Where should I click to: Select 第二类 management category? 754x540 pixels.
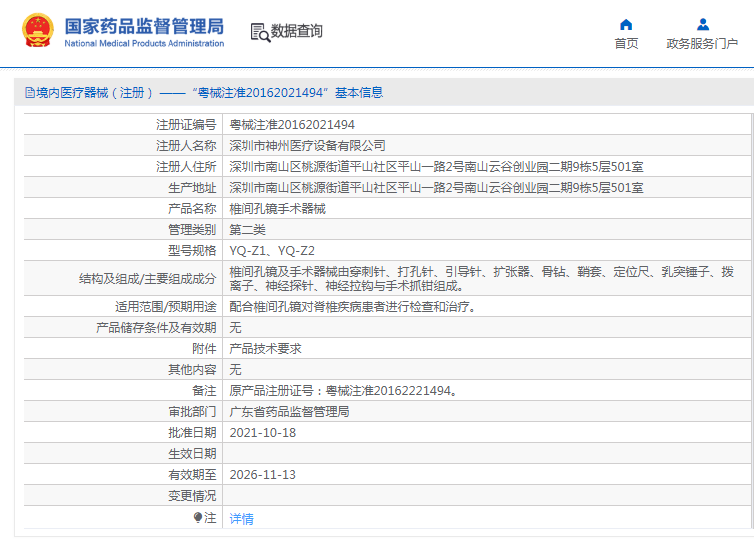[x=247, y=230]
